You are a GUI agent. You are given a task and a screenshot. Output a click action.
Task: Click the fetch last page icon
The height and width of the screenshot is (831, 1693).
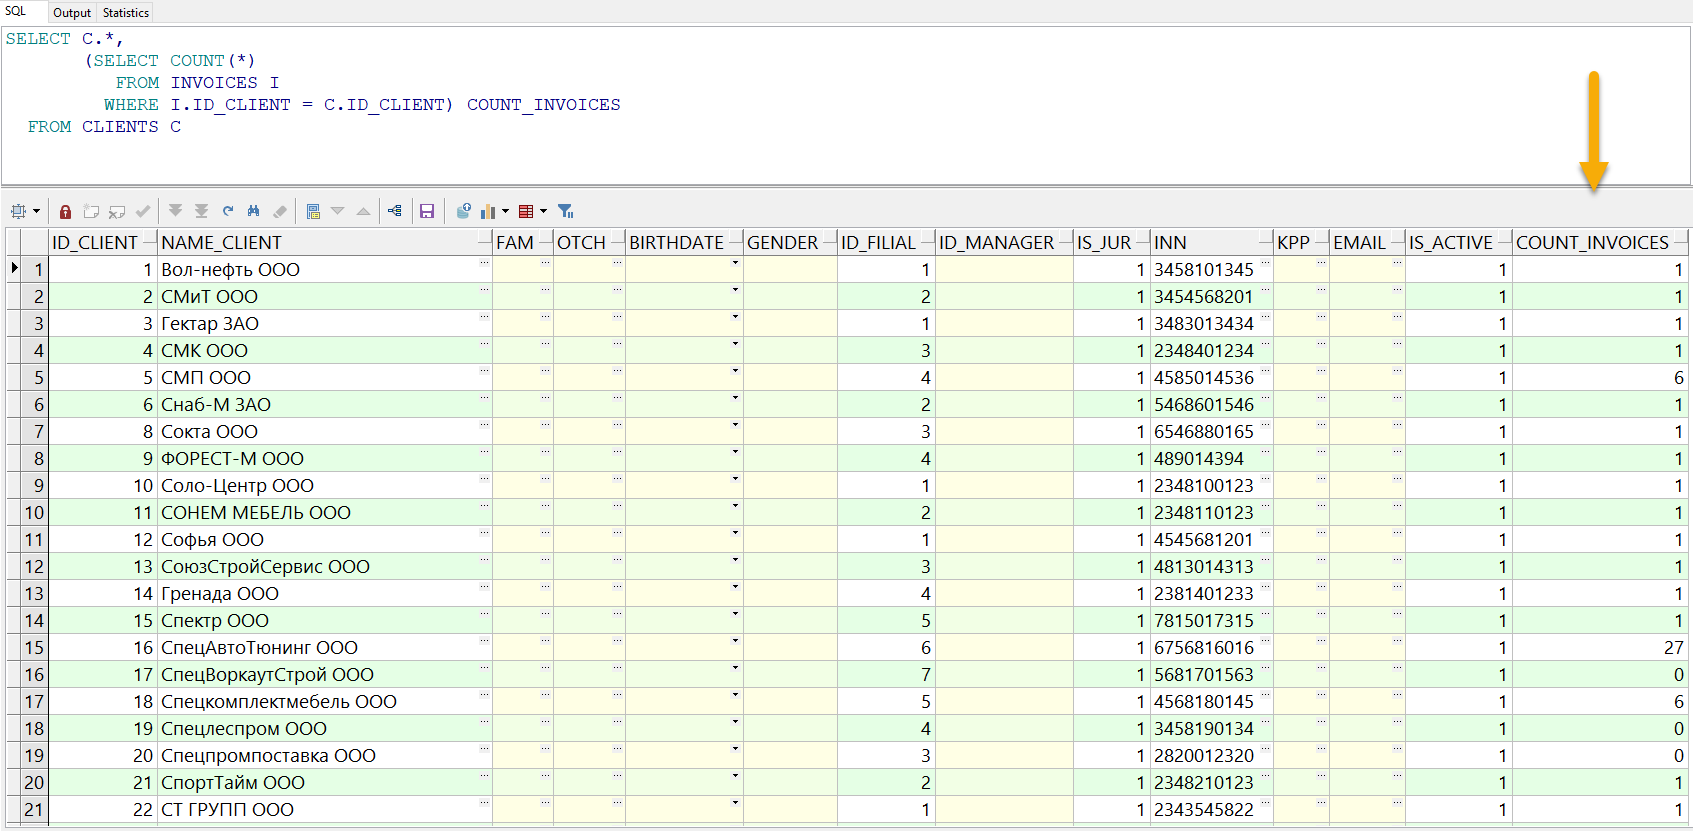202,211
